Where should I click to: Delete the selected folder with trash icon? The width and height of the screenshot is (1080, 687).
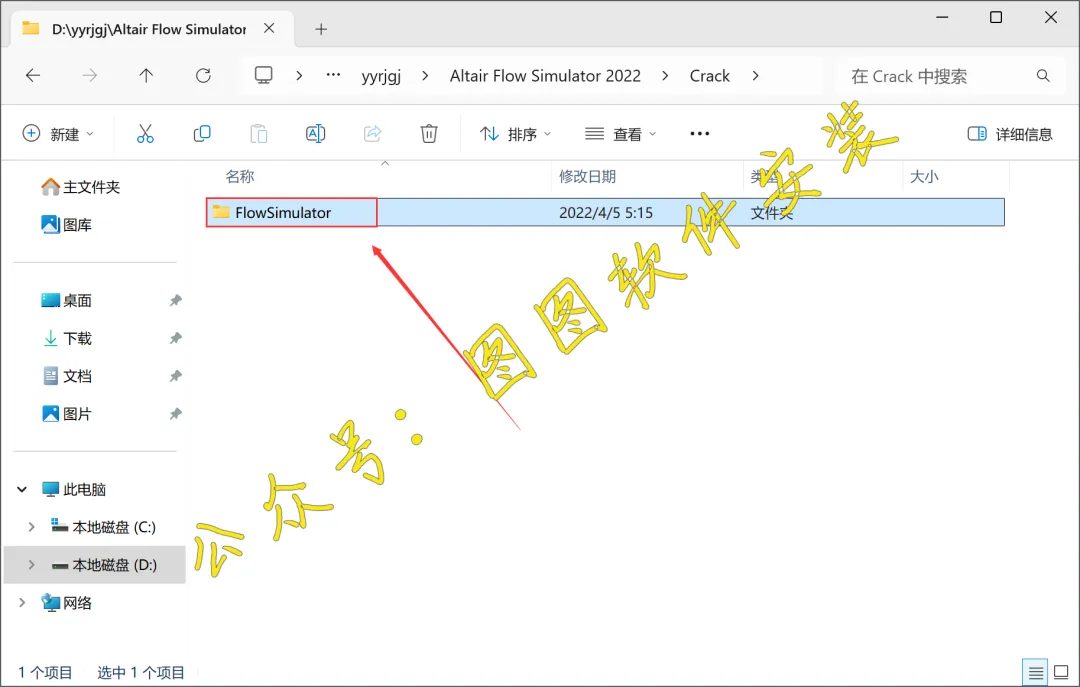[x=429, y=134]
